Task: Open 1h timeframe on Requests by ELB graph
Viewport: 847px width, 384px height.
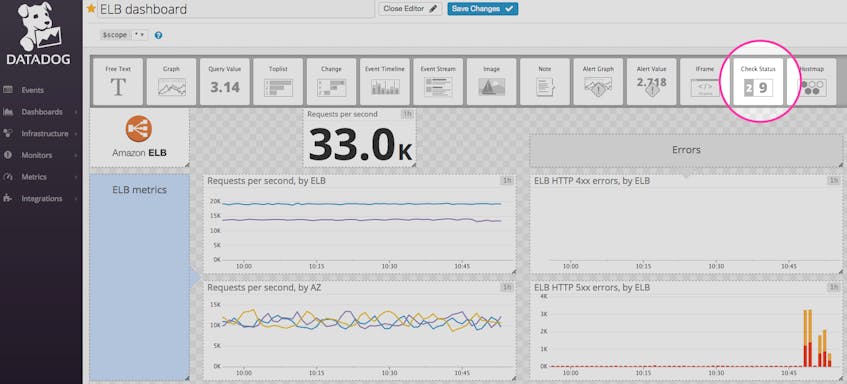Action: [x=507, y=180]
